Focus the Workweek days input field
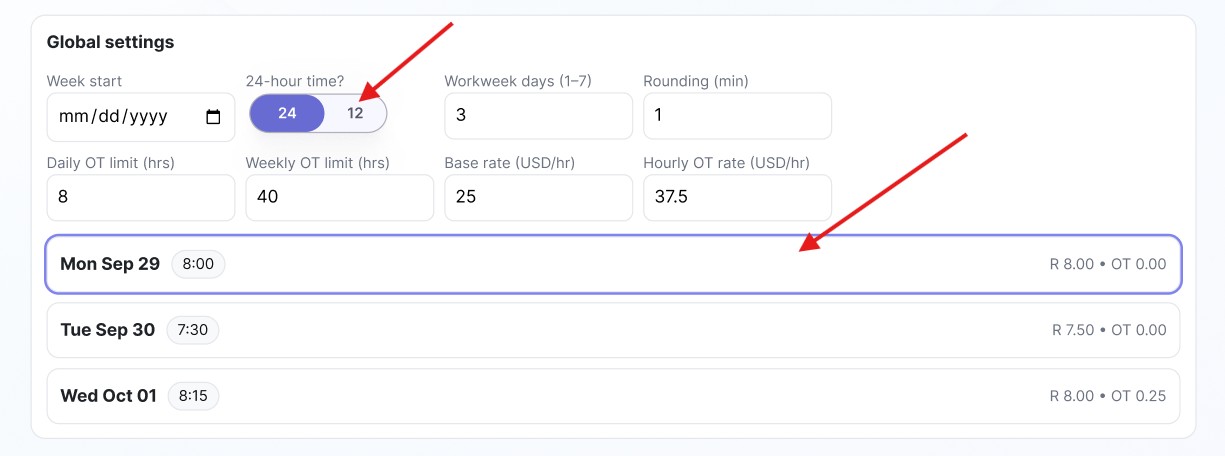 pyautogui.click(x=538, y=116)
